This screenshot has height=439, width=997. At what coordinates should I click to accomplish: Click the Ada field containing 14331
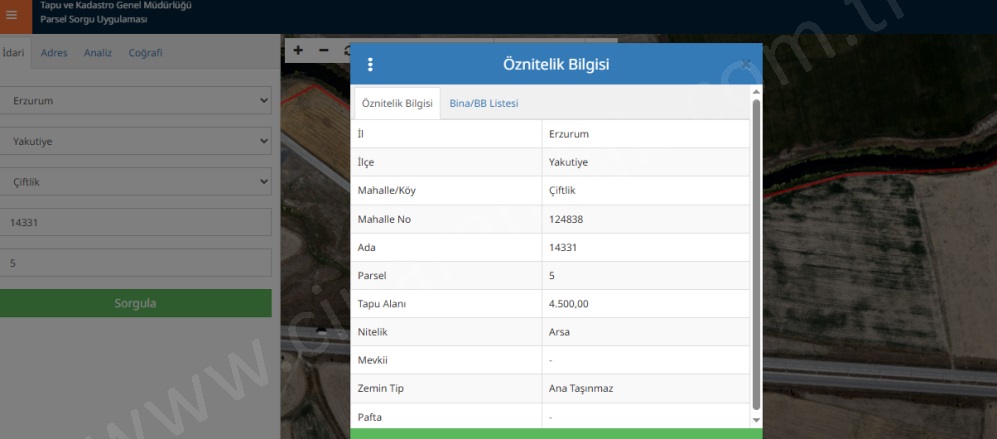pos(136,223)
